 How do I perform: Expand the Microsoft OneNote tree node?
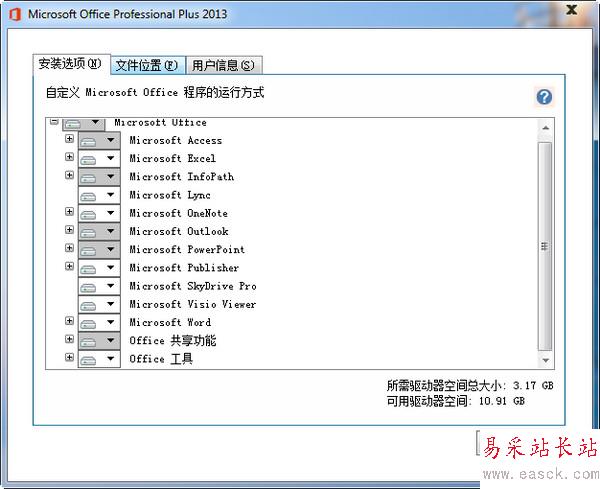tap(69, 211)
